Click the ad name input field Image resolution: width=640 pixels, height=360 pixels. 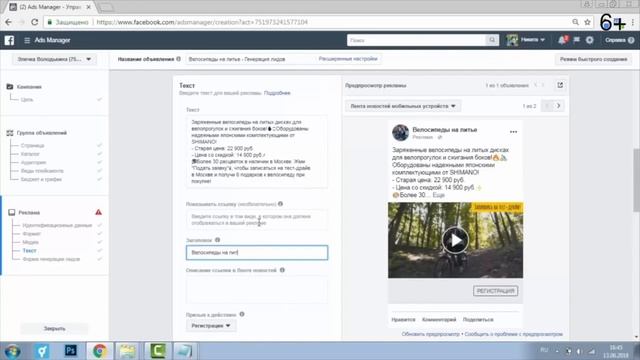250,59
